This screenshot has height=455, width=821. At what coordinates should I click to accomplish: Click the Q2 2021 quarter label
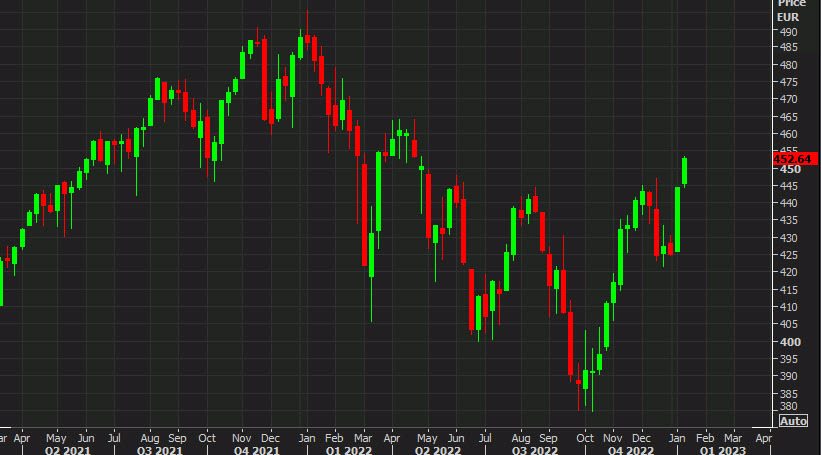tap(68, 450)
